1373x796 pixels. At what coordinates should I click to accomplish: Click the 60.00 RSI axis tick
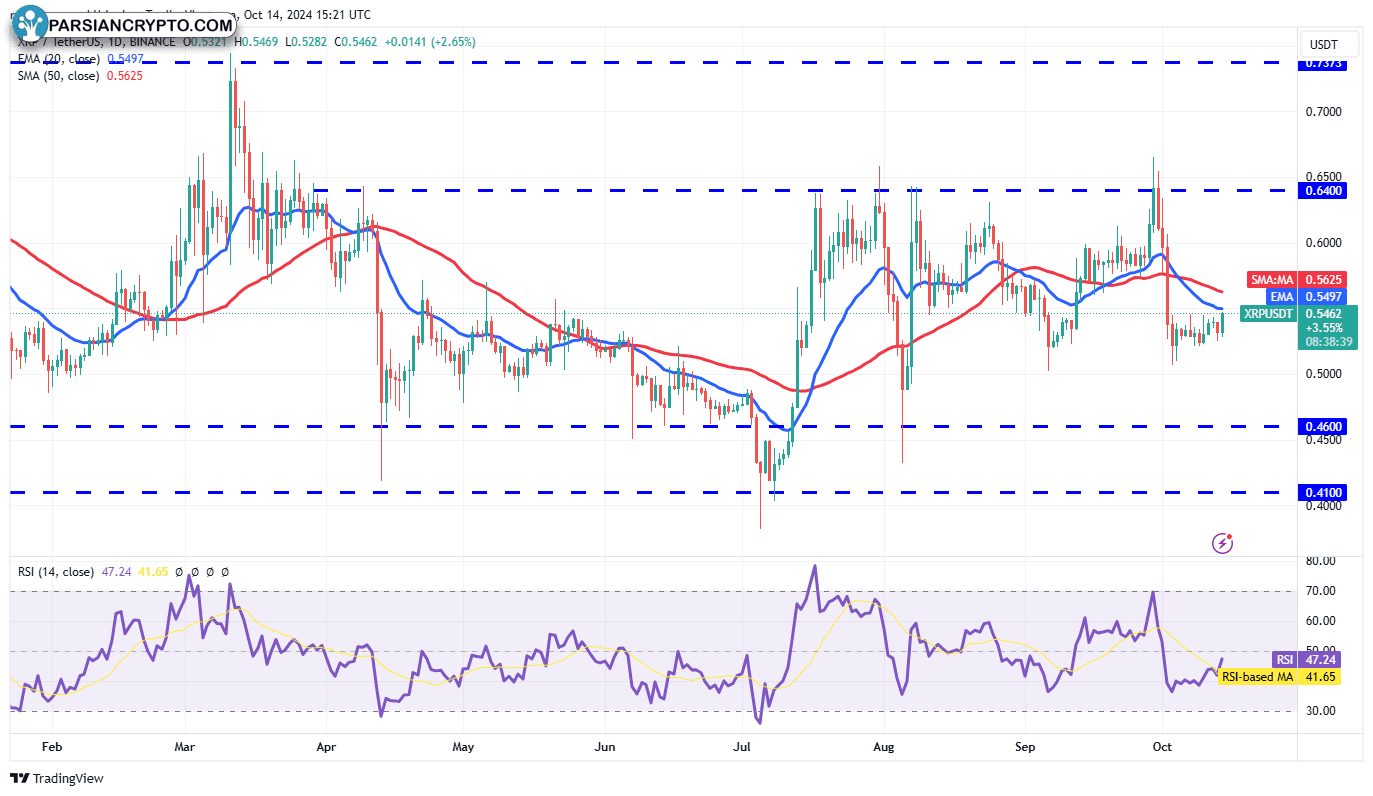tap(1322, 621)
